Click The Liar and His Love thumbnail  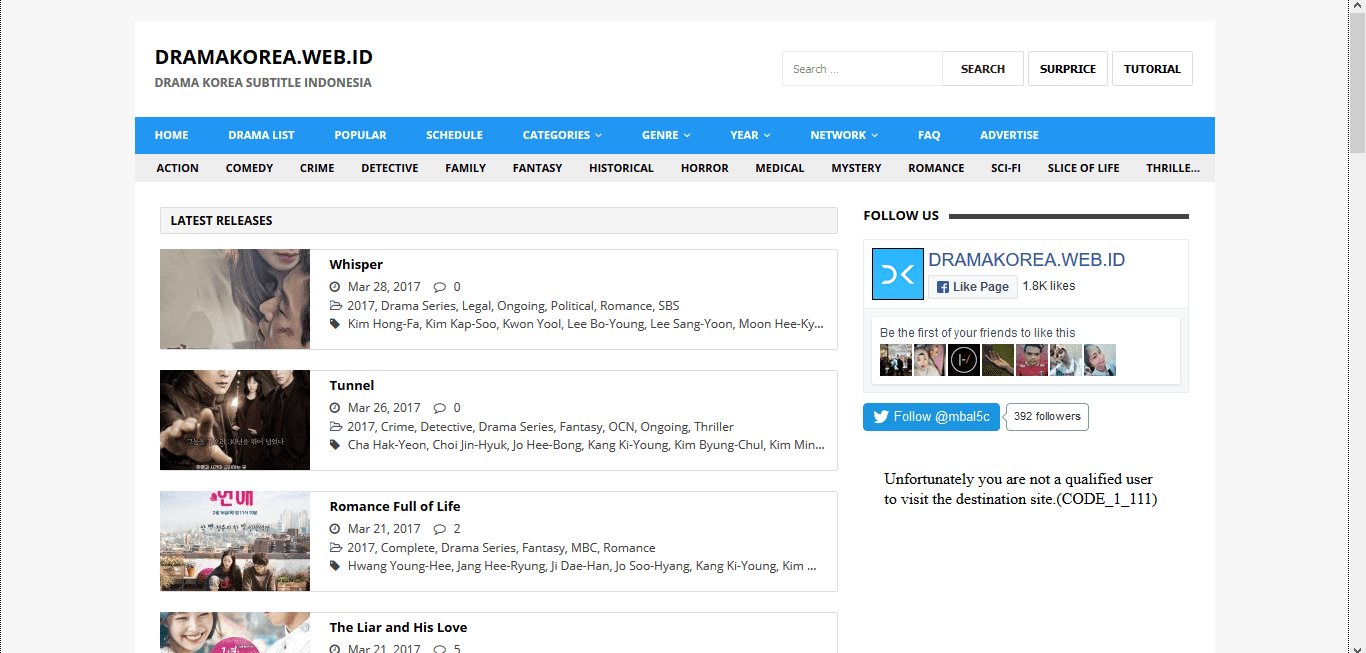tap(235, 632)
